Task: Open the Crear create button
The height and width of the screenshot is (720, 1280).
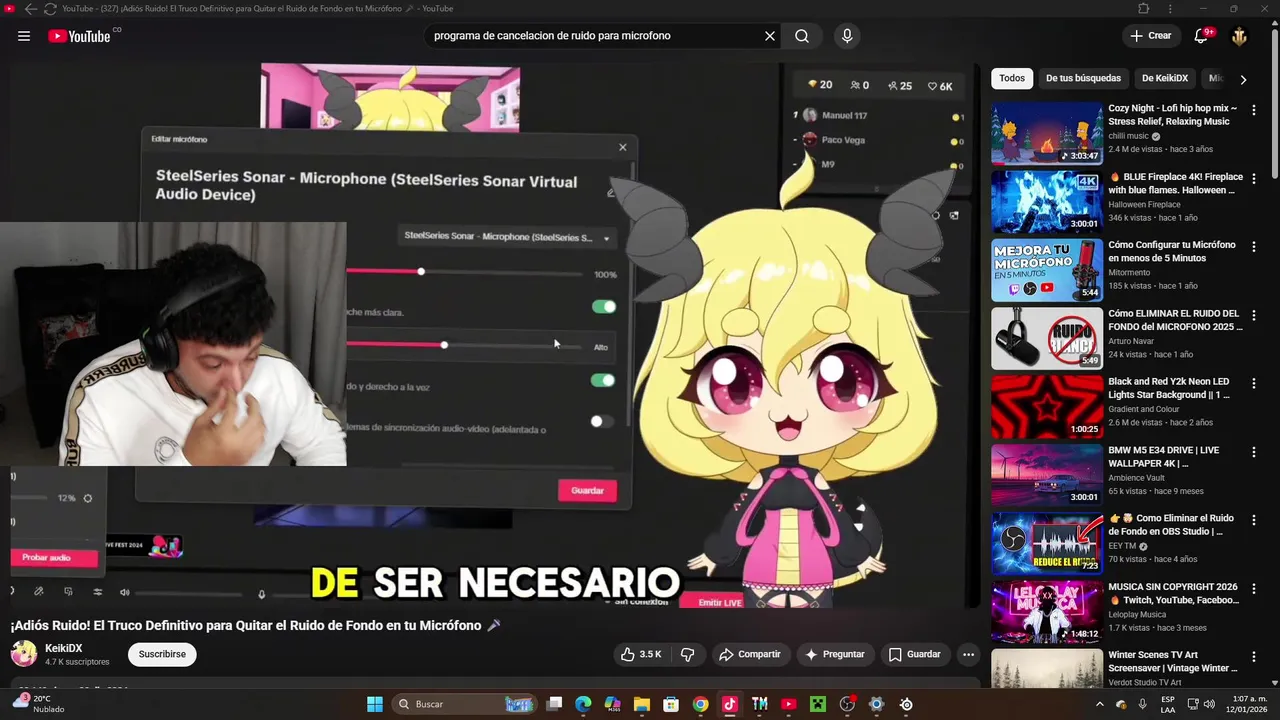Action: [x=1150, y=36]
